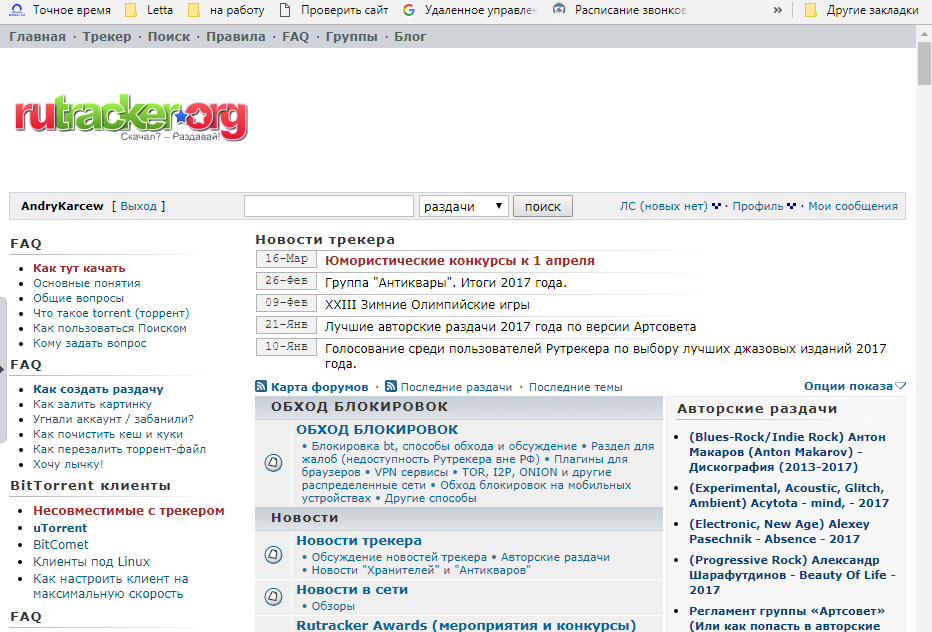Screen dimensions: 932x632
Task: Click the forum icon next to Новости в сети
Action: (x=273, y=596)
